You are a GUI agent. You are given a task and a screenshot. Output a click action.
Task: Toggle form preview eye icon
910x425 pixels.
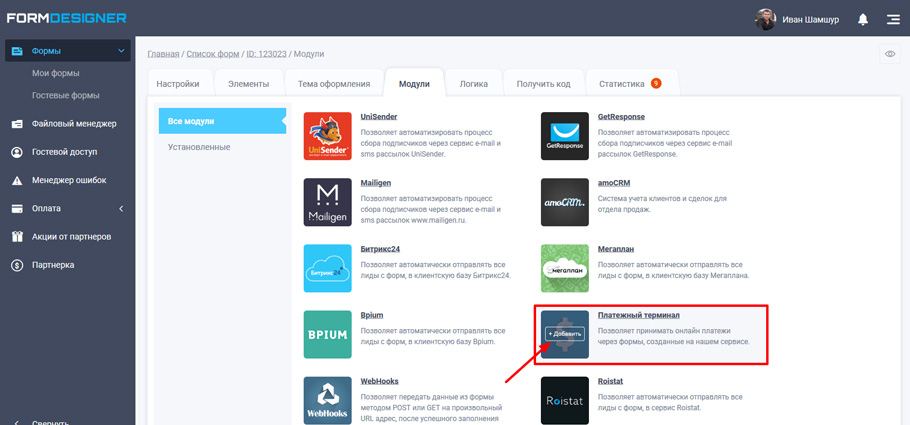[x=889, y=54]
